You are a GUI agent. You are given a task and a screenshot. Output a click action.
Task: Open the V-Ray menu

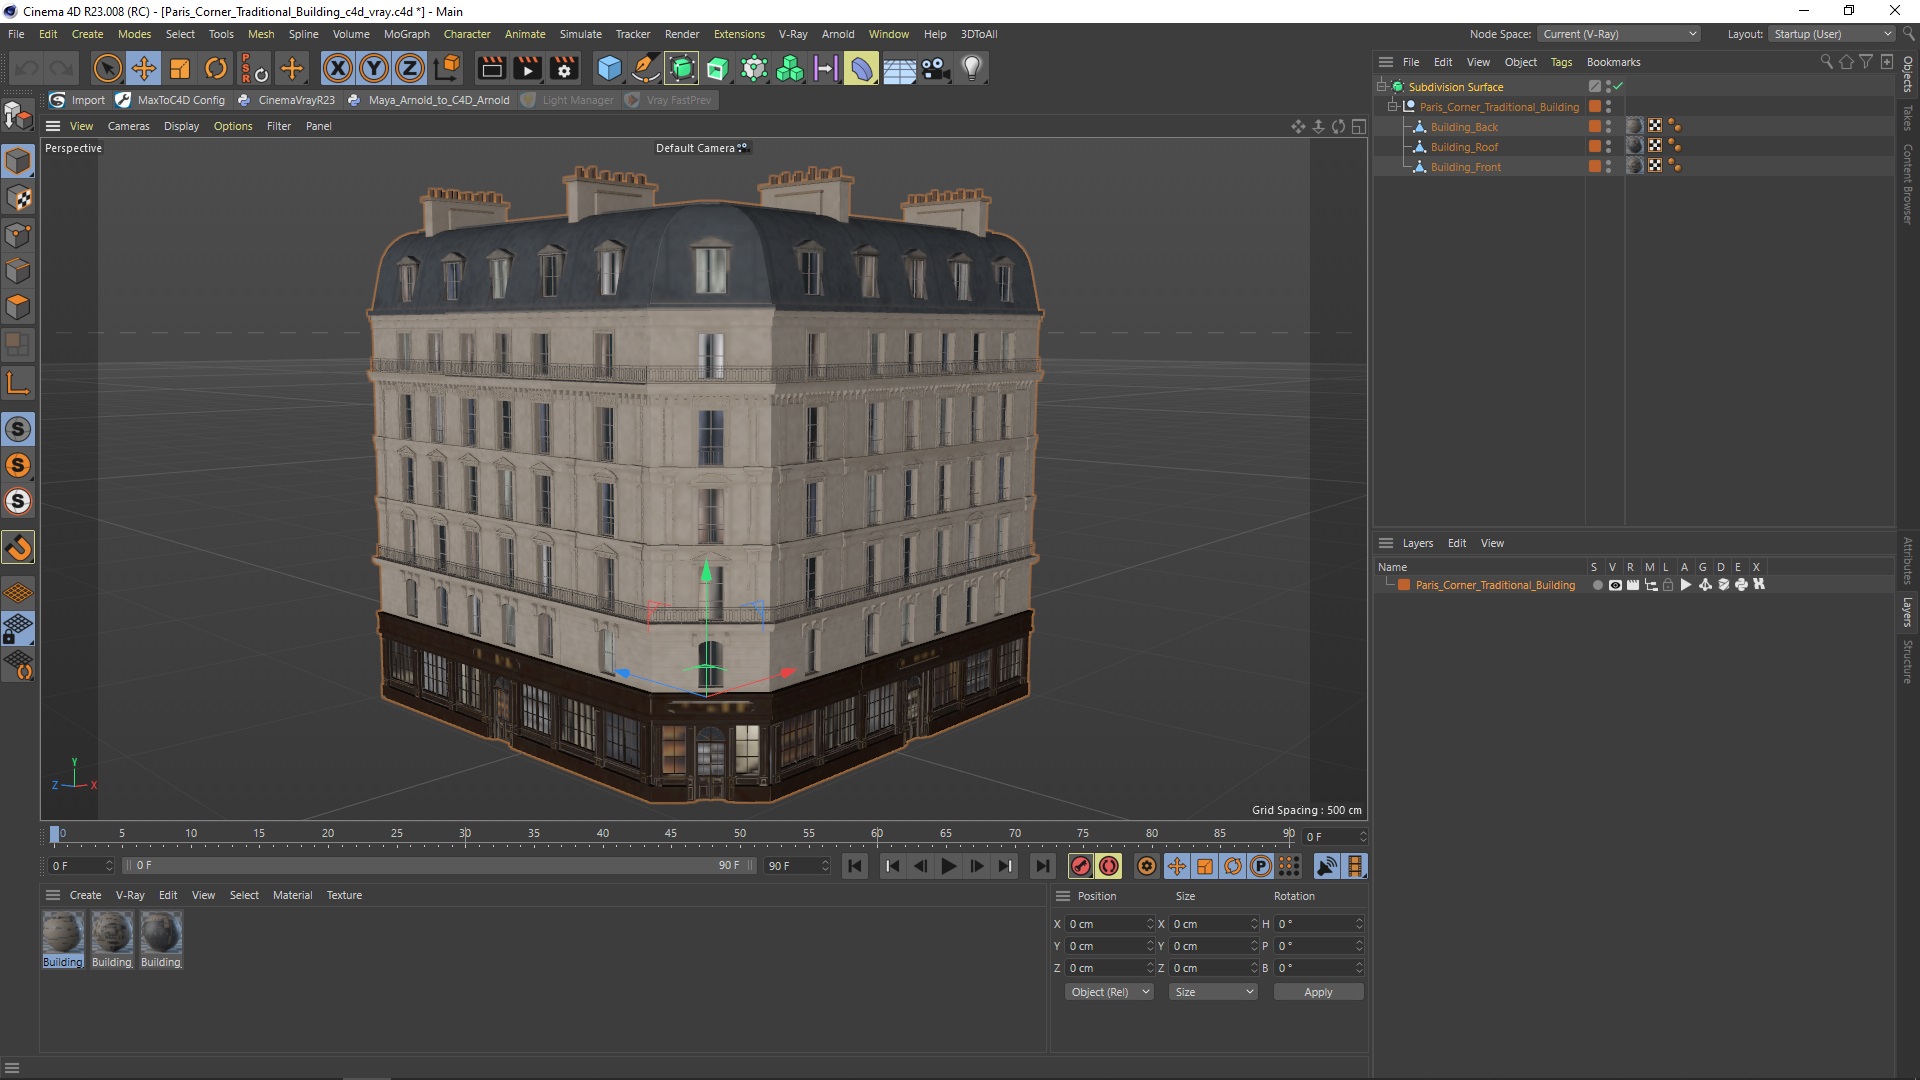point(791,33)
